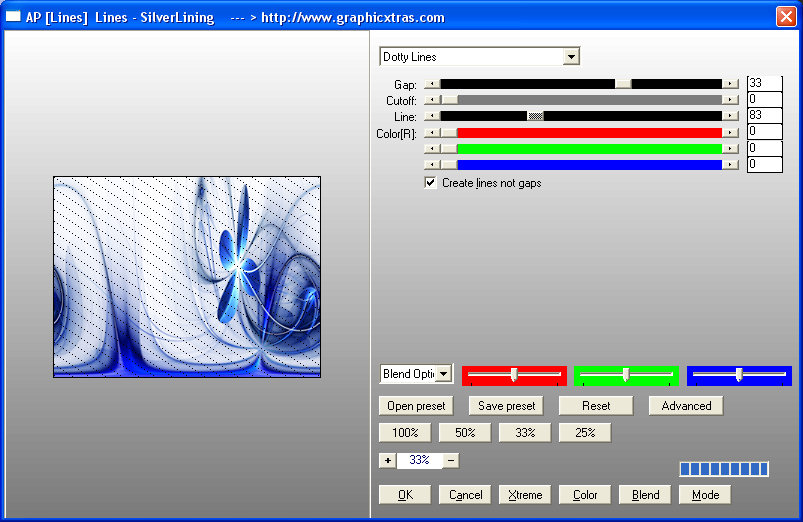This screenshot has height=522, width=803.
Task: Click the Xtreme button
Action: tap(525, 495)
